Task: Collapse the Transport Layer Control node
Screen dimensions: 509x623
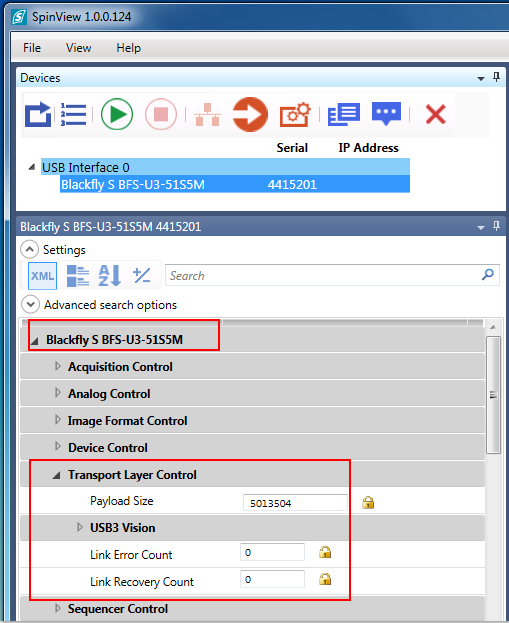Action: point(56,475)
